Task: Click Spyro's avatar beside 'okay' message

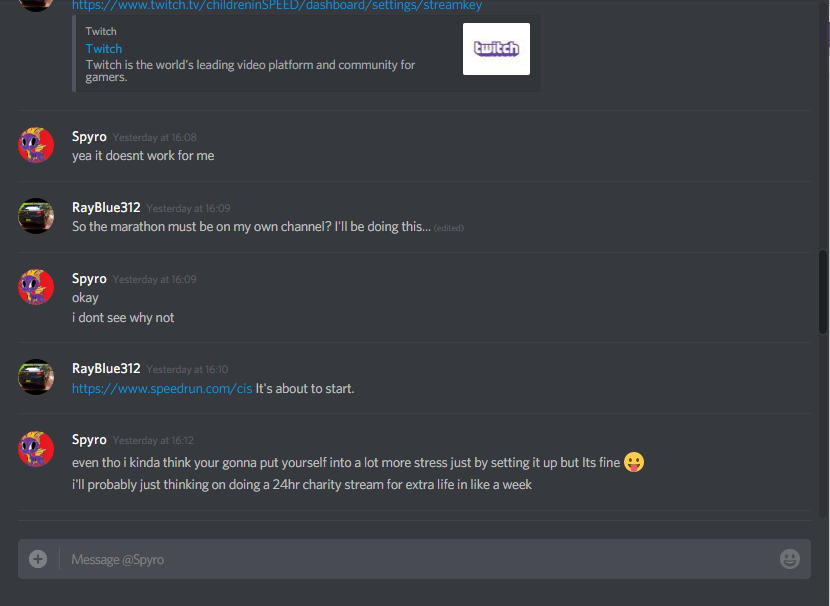Action: (36, 287)
